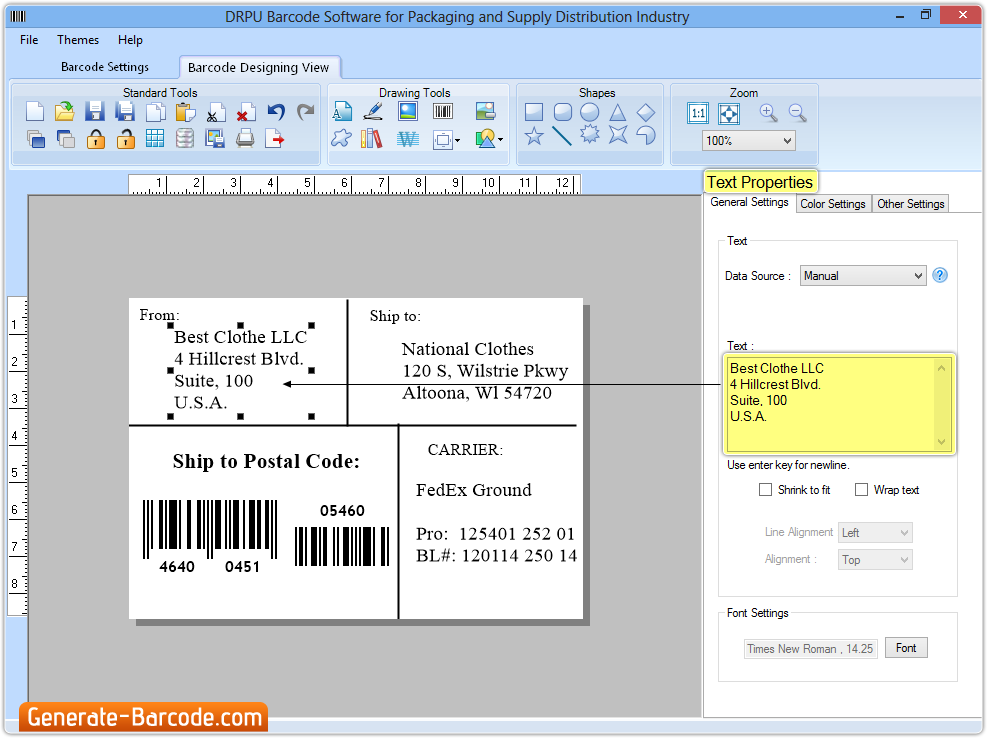Switch to the Barcode Settings tab
This screenshot has width=987, height=738.
[x=105, y=67]
